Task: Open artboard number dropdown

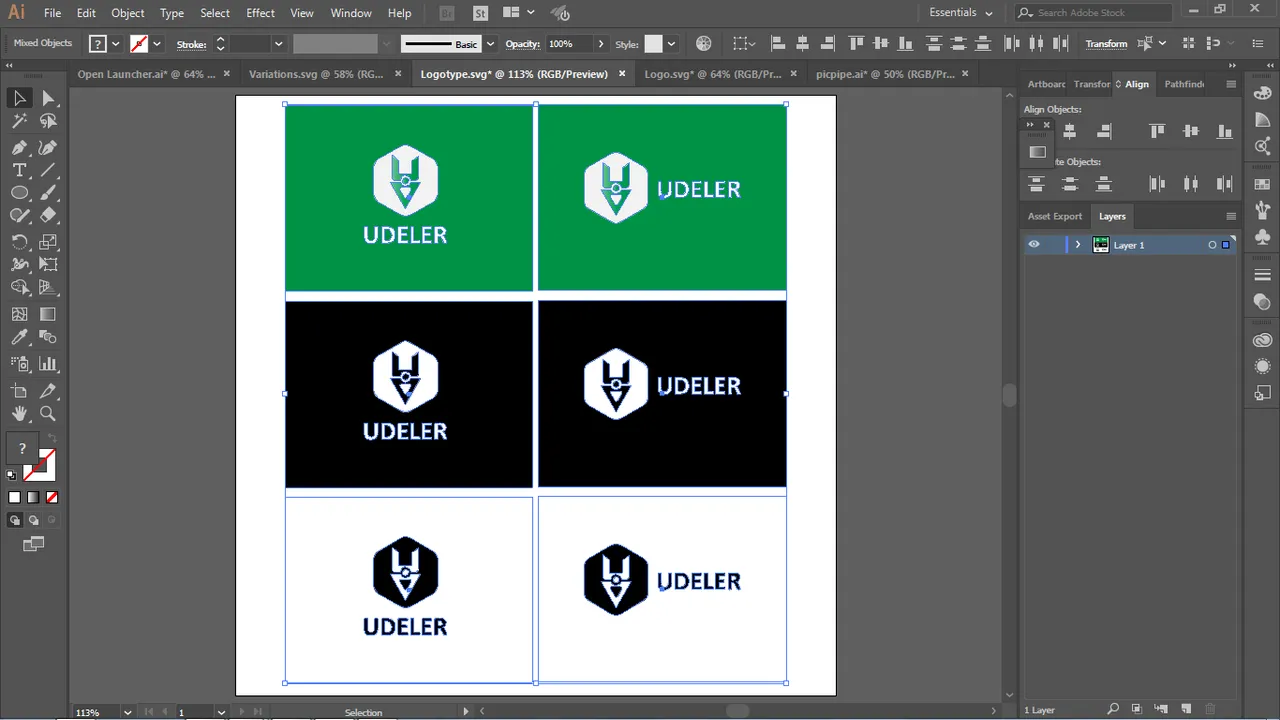Action: (x=220, y=712)
